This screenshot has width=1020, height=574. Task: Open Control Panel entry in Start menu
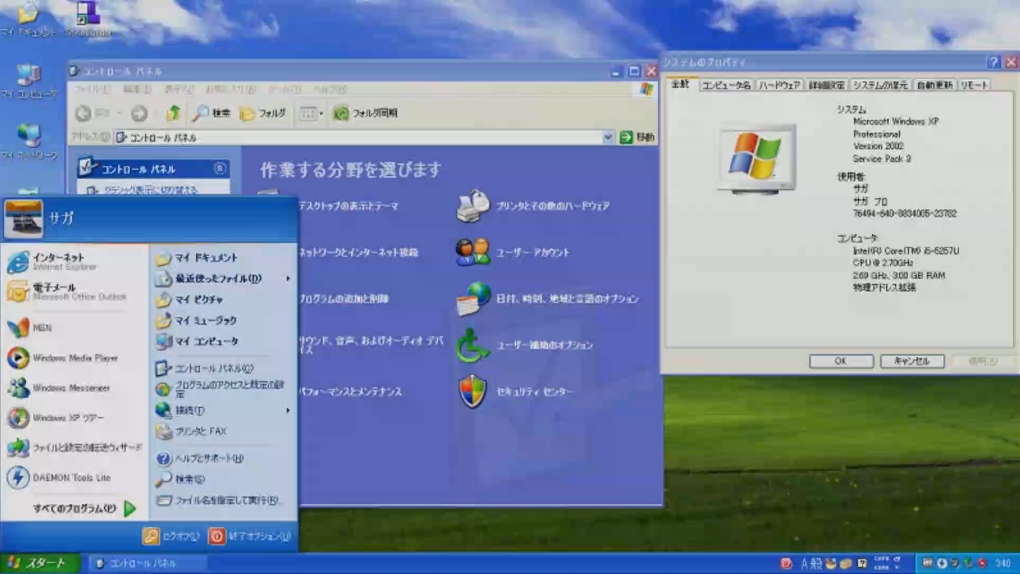[205, 368]
